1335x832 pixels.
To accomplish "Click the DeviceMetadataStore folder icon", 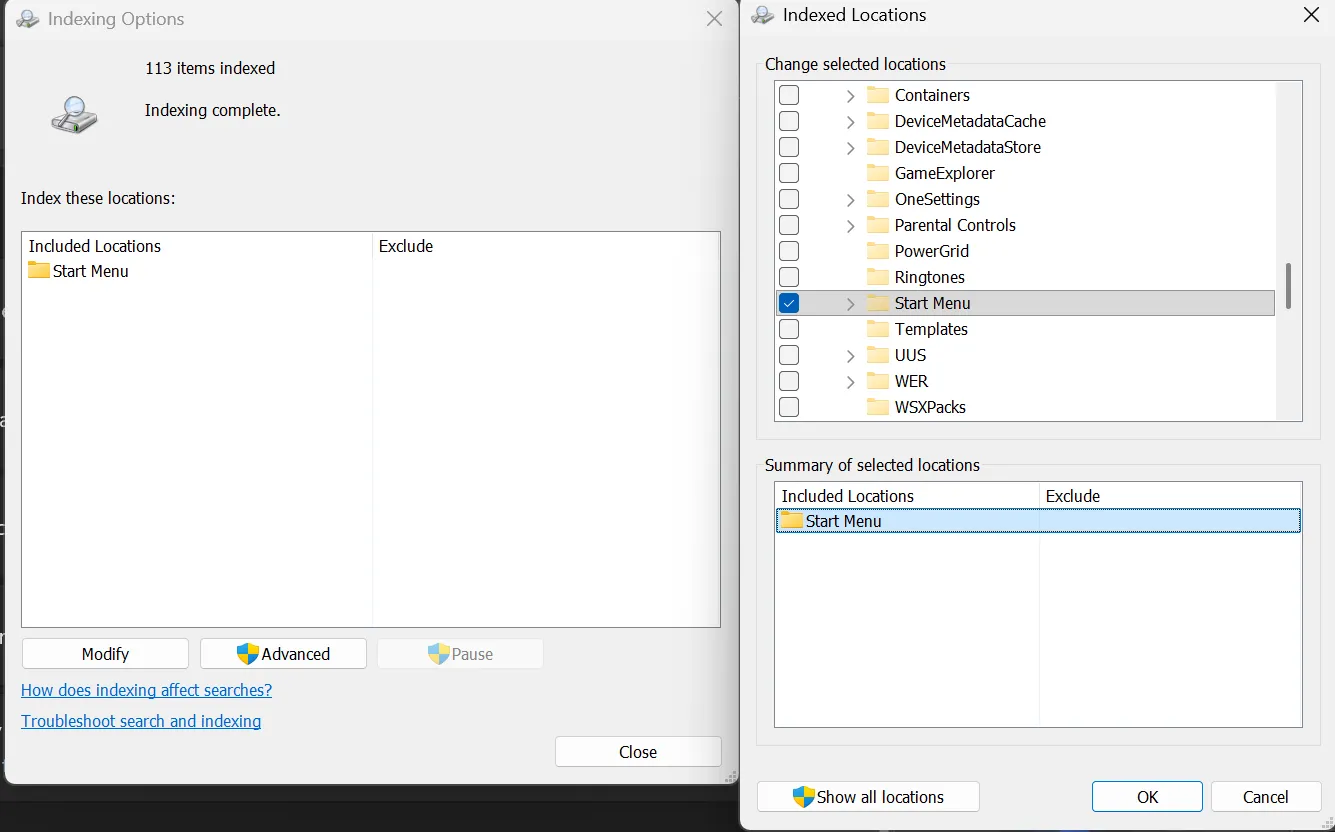I will (x=878, y=147).
